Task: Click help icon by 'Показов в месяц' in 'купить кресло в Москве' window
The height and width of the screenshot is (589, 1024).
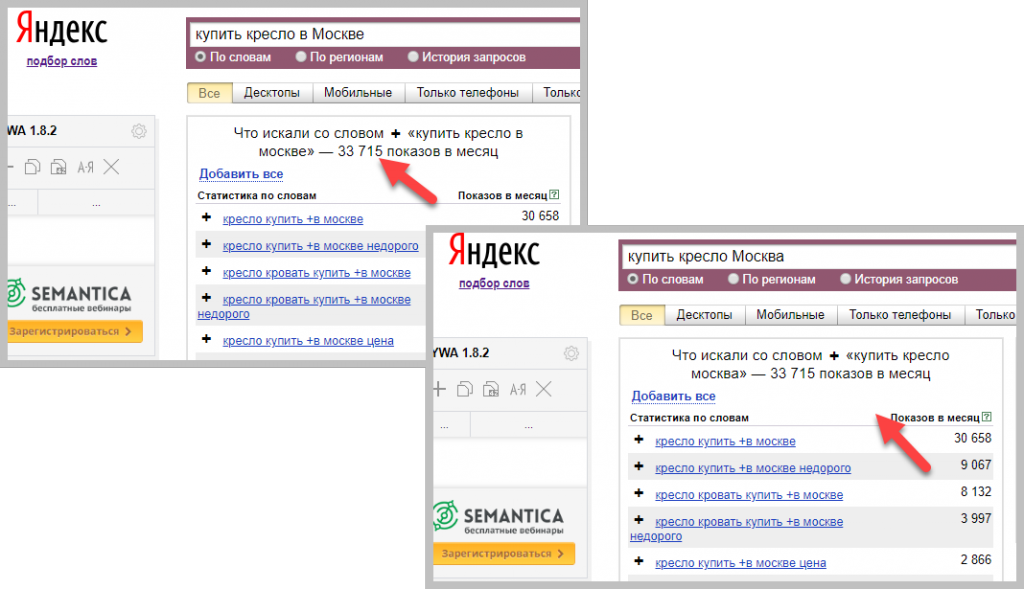Action: [x=554, y=195]
